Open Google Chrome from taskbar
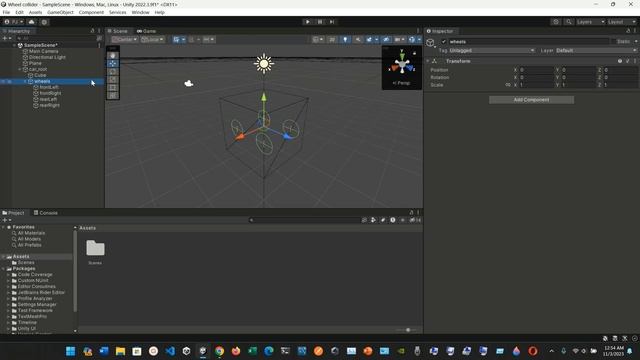The image size is (640, 360). [x=220, y=351]
